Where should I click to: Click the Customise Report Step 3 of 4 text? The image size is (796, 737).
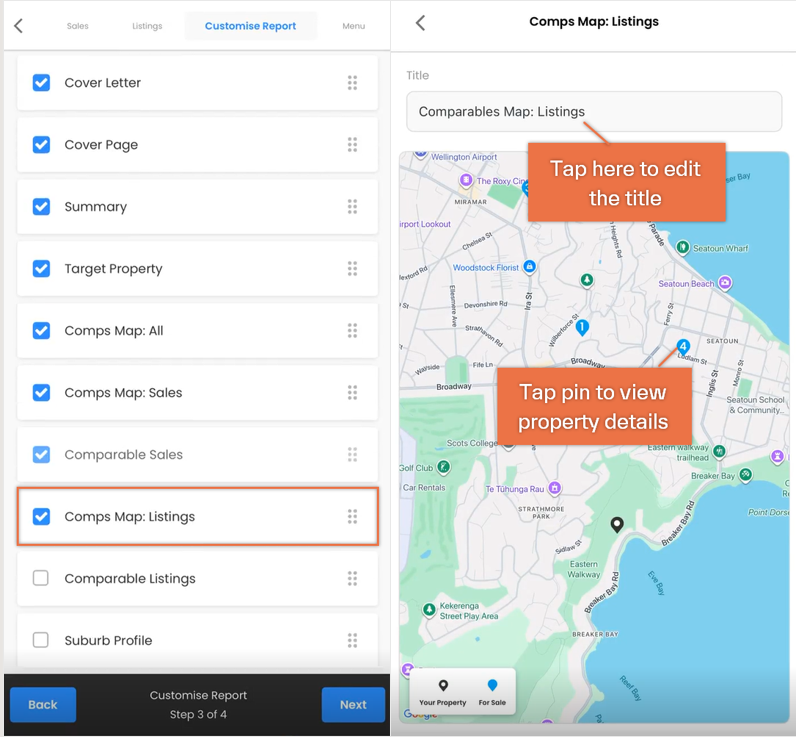pos(198,705)
